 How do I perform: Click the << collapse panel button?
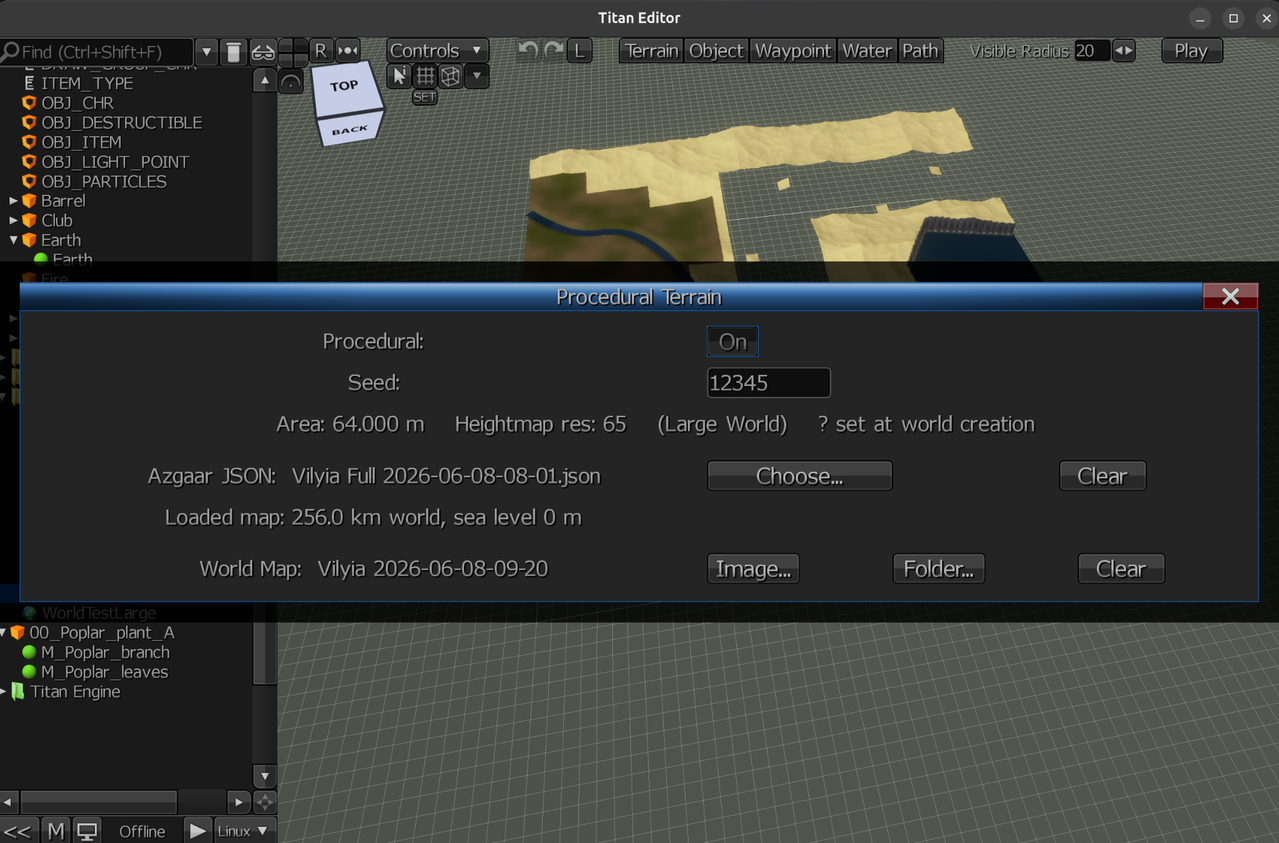coord(18,831)
